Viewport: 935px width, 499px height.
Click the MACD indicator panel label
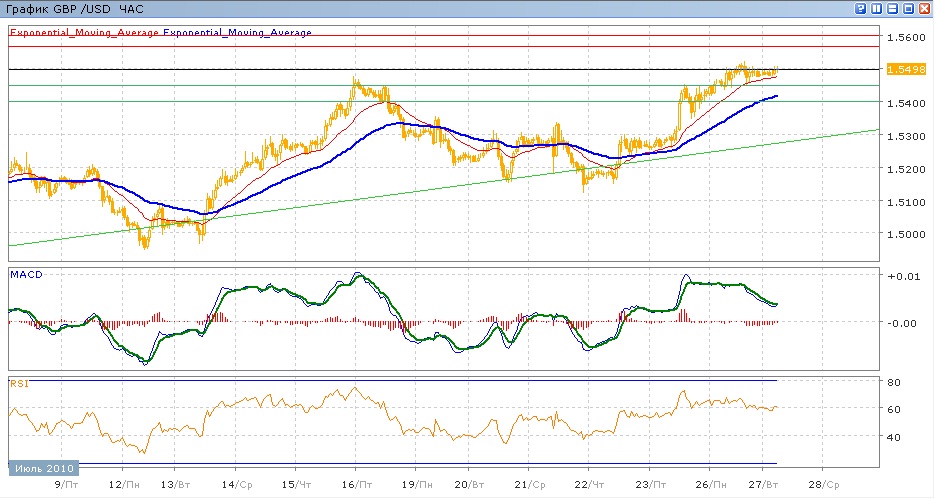[x=24, y=273]
